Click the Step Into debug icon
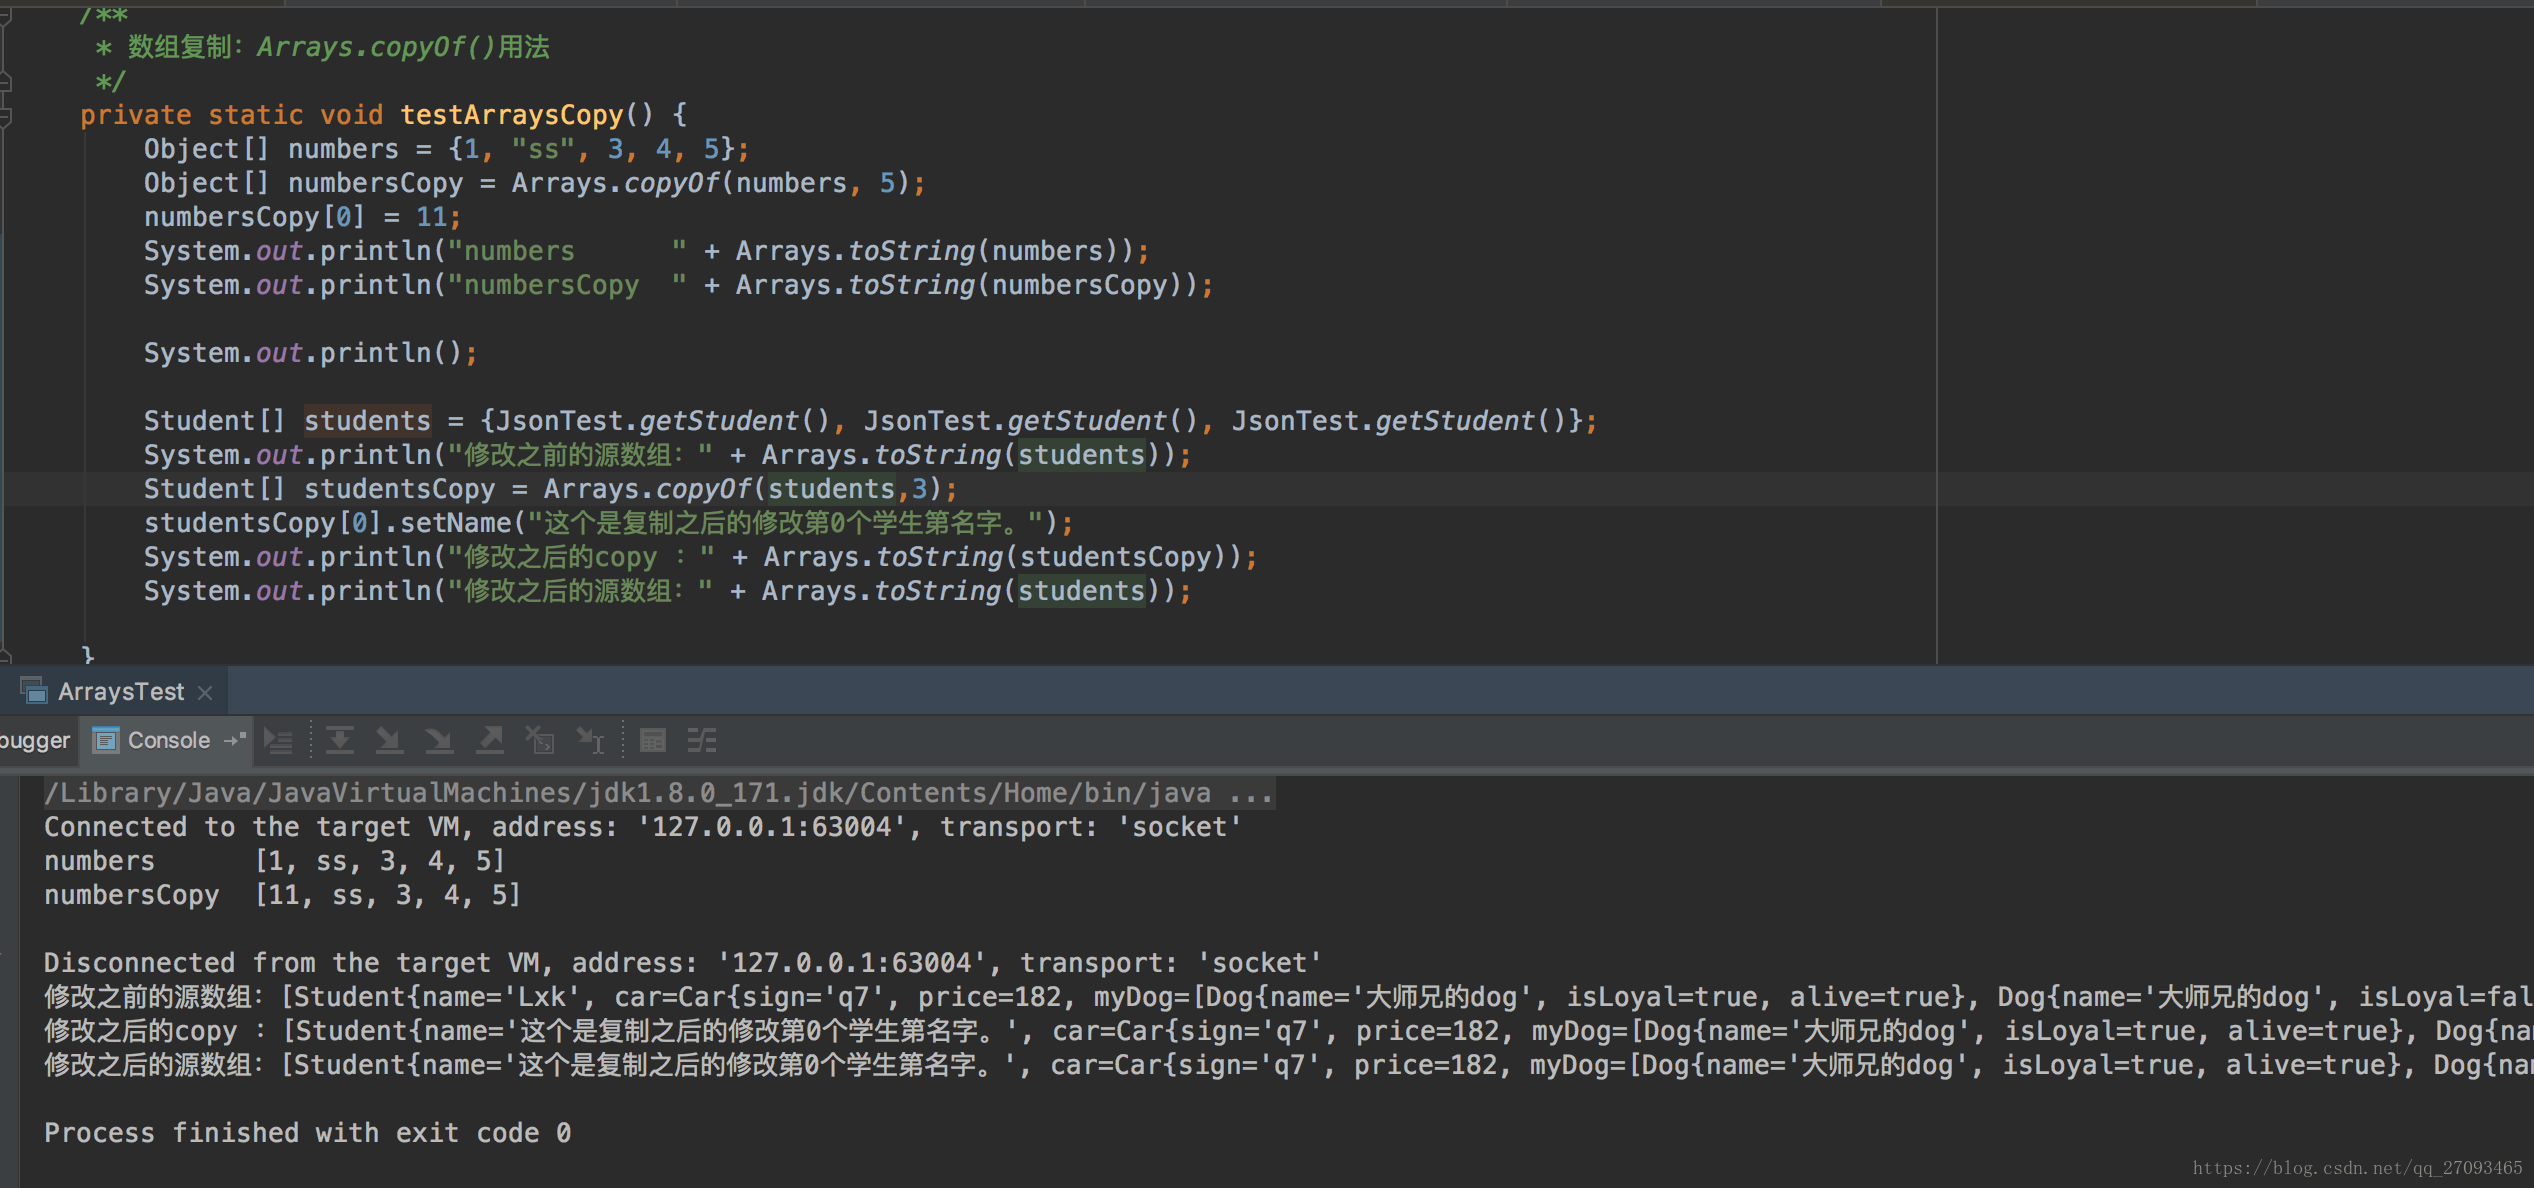The image size is (2534, 1188). point(389,741)
